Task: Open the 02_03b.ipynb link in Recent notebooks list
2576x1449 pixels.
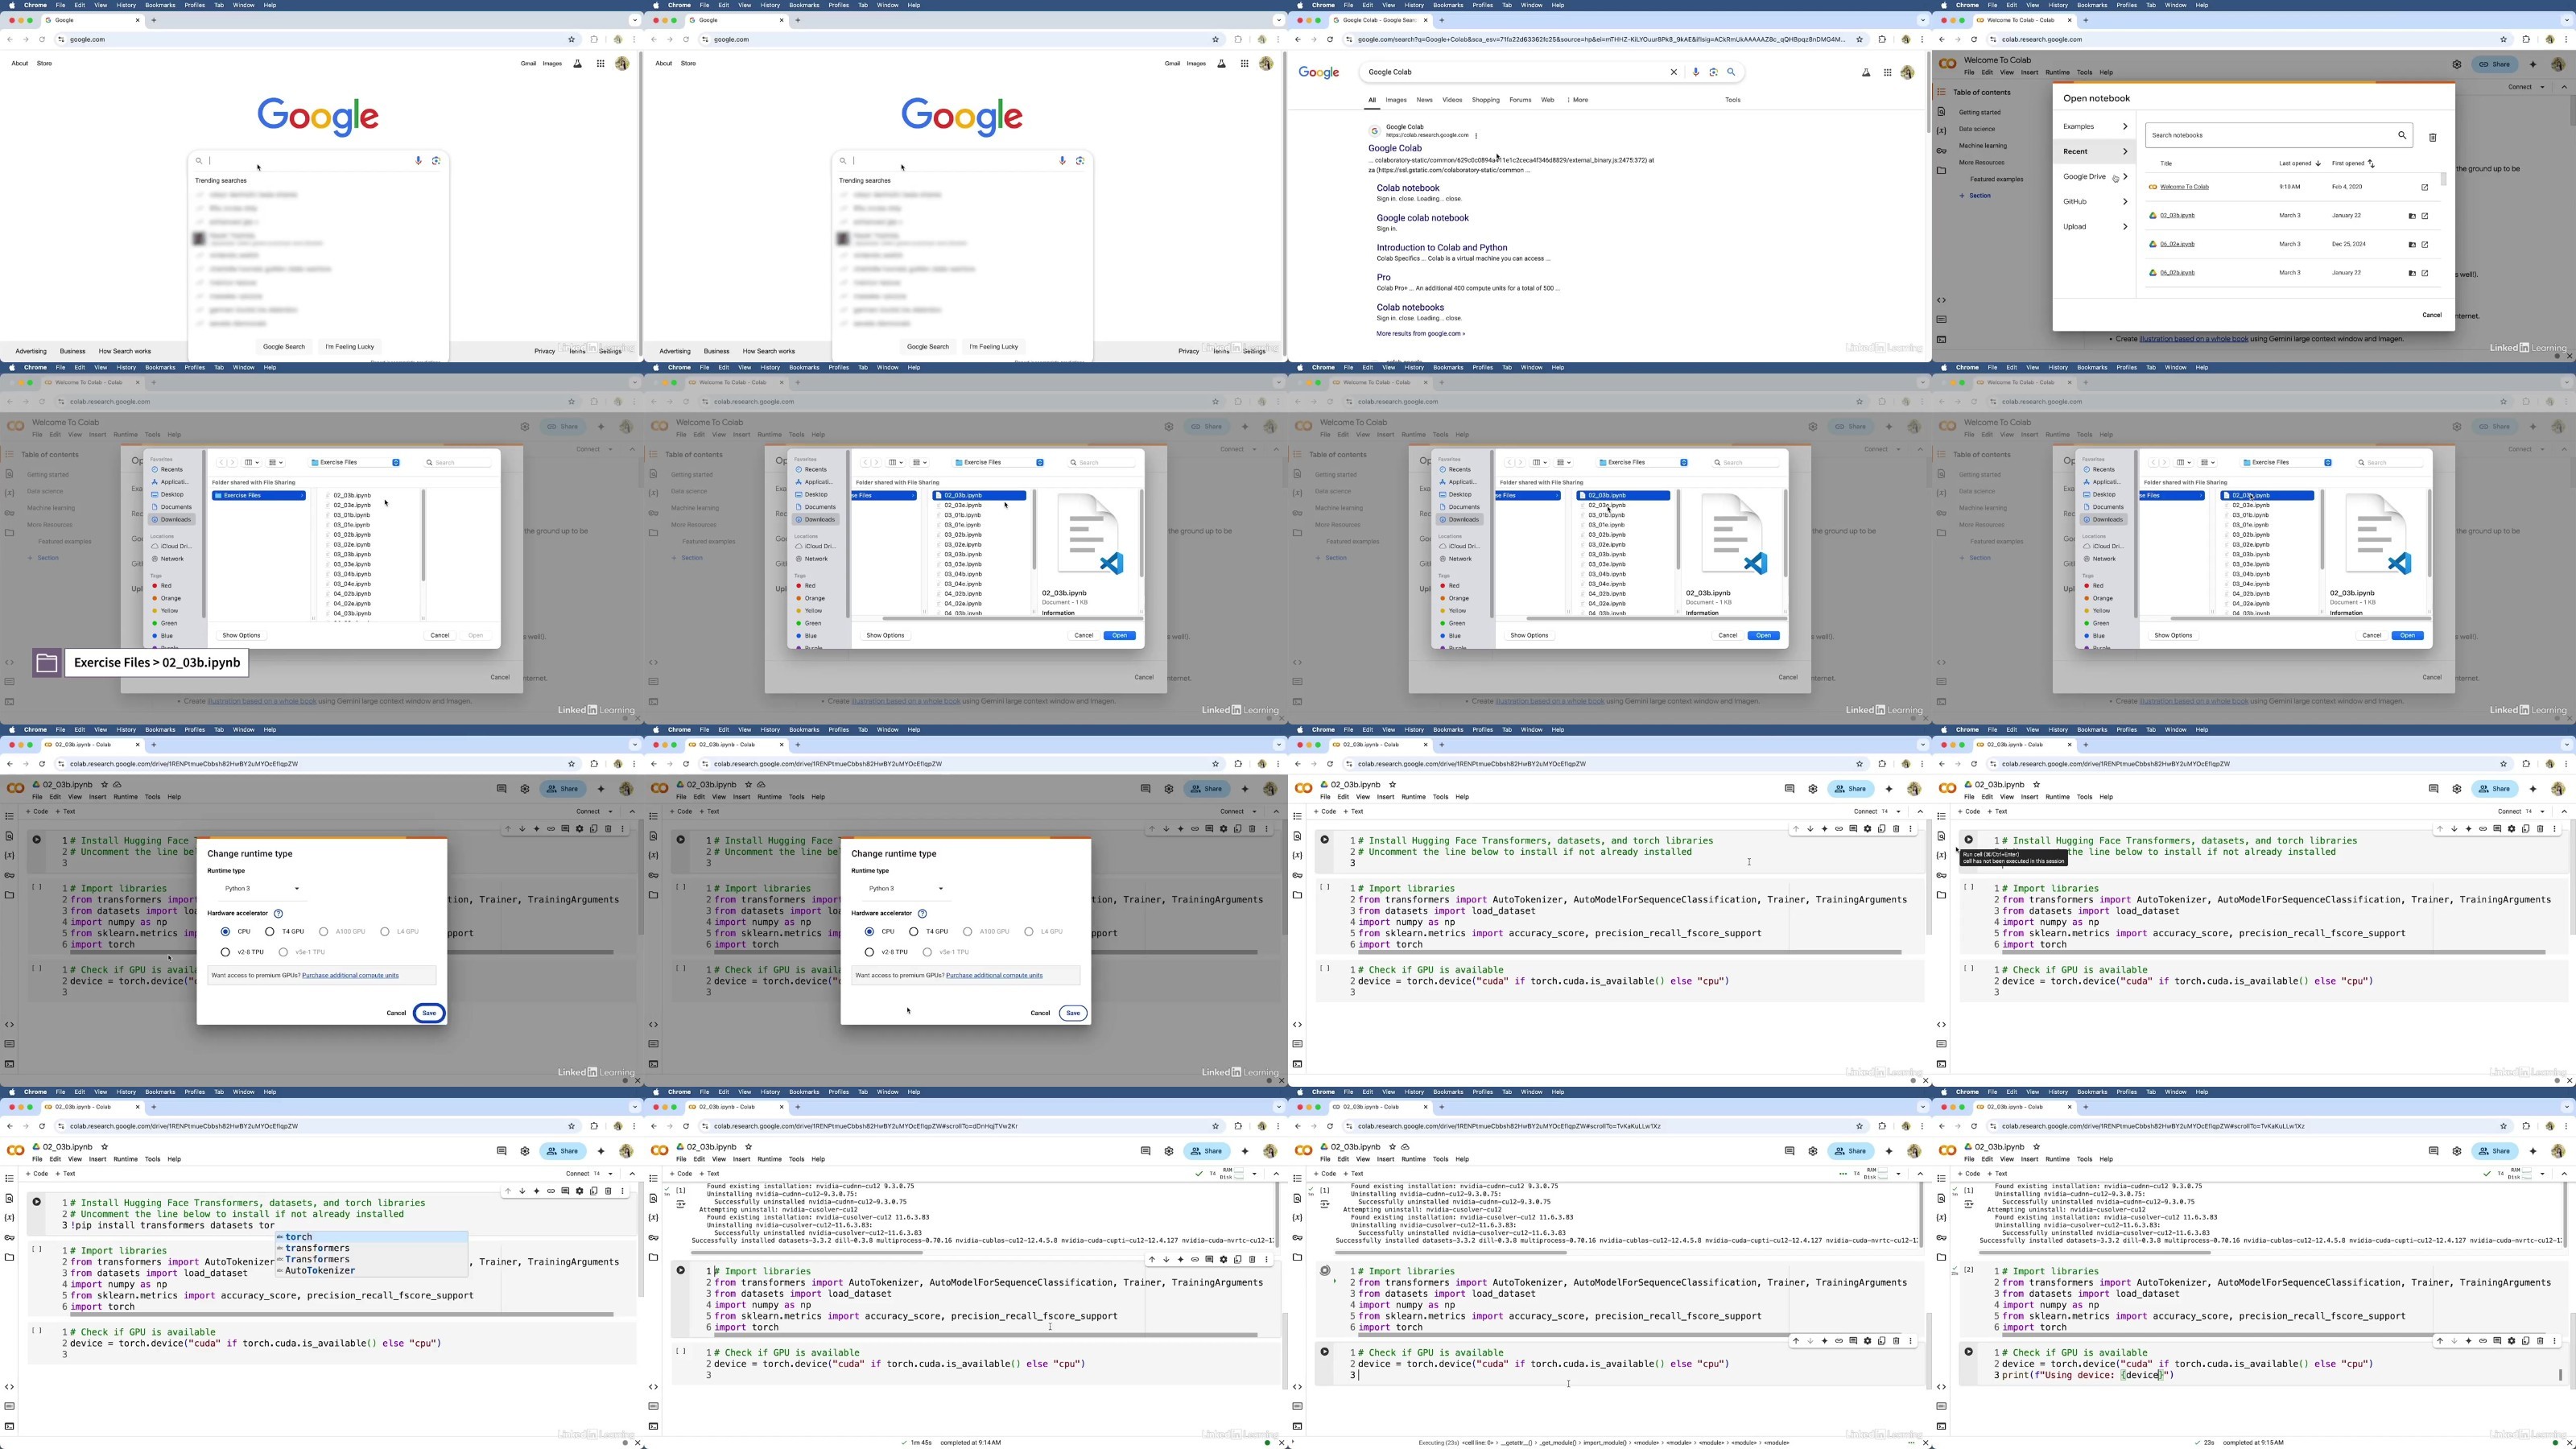Action: 2177,216
